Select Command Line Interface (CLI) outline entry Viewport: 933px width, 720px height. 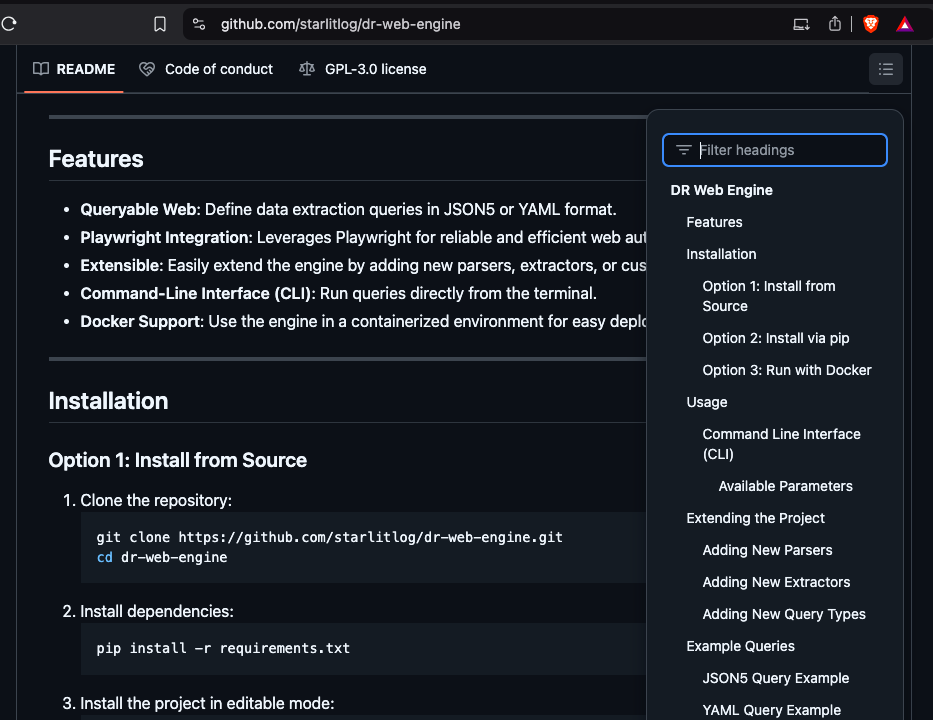click(x=781, y=444)
